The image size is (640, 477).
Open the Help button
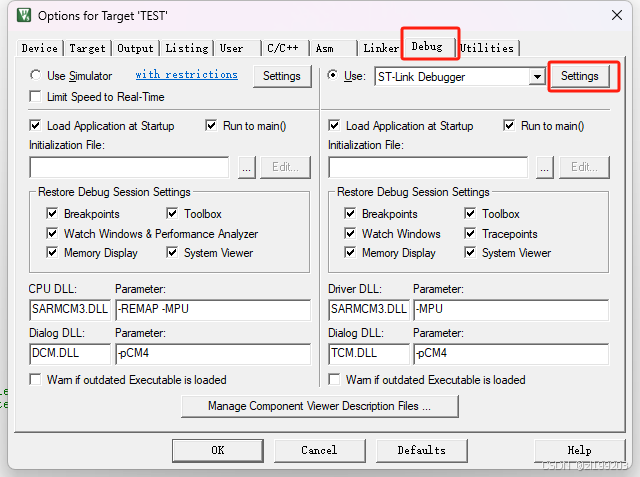pos(580,450)
